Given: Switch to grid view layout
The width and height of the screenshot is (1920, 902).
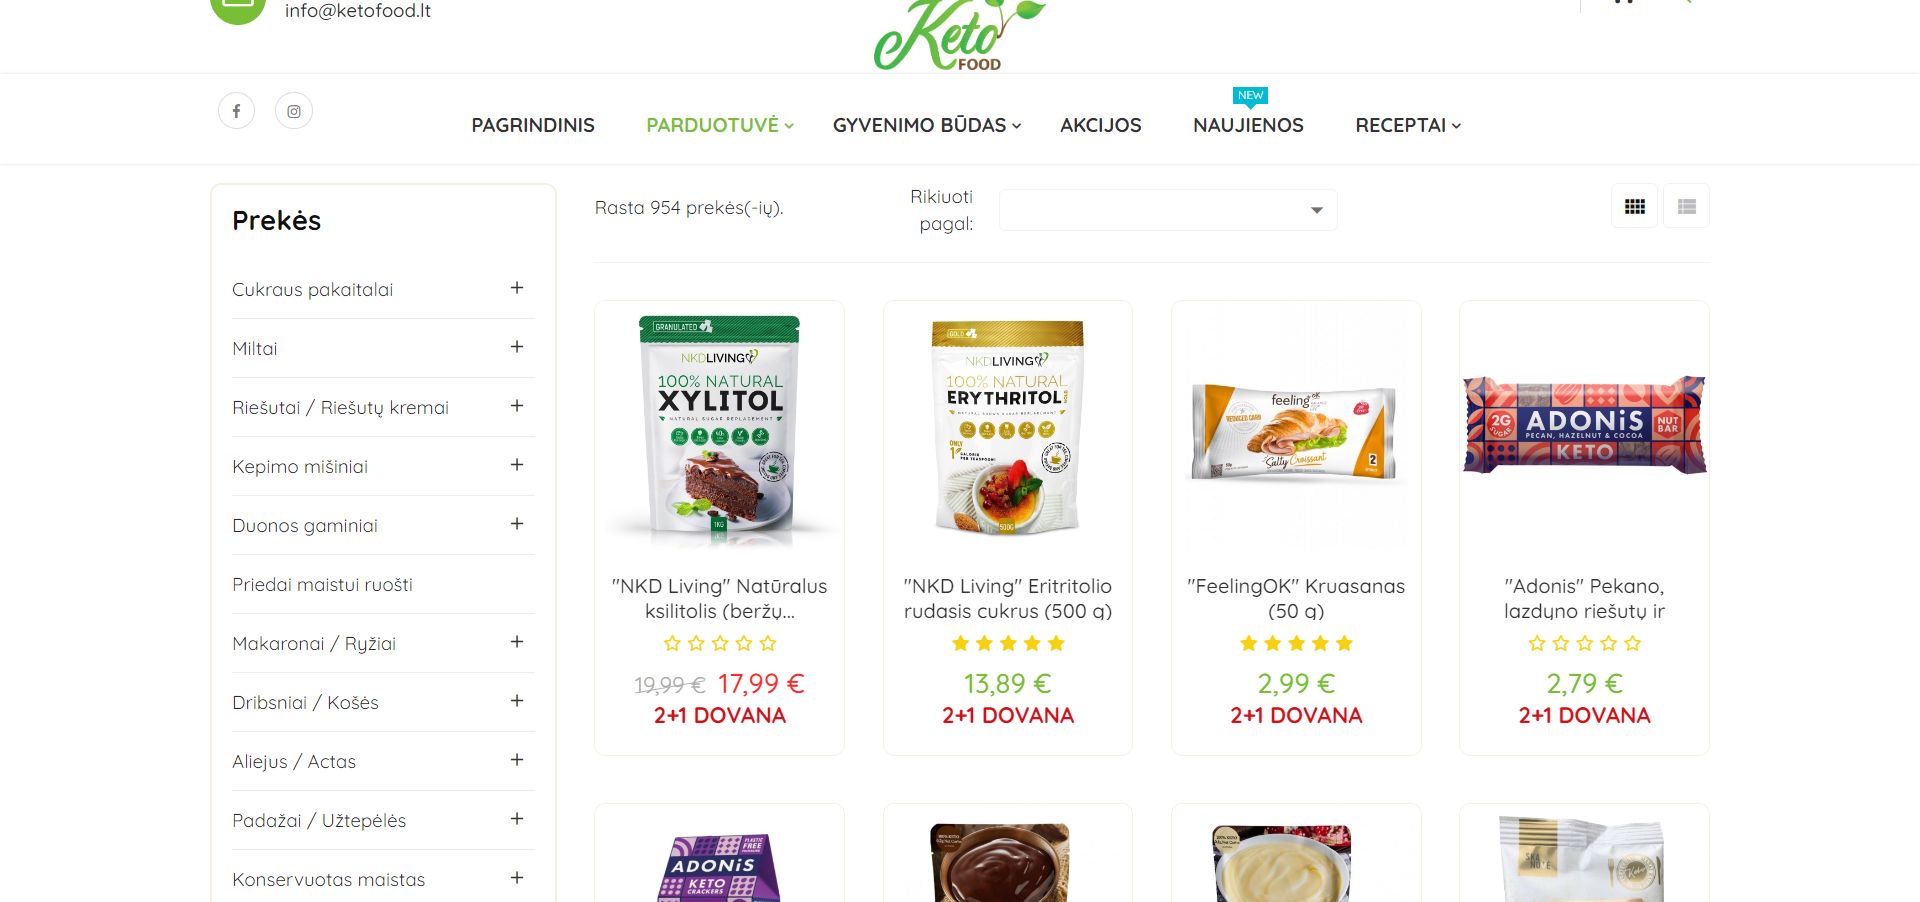Looking at the screenshot, I should (x=1635, y=206).
